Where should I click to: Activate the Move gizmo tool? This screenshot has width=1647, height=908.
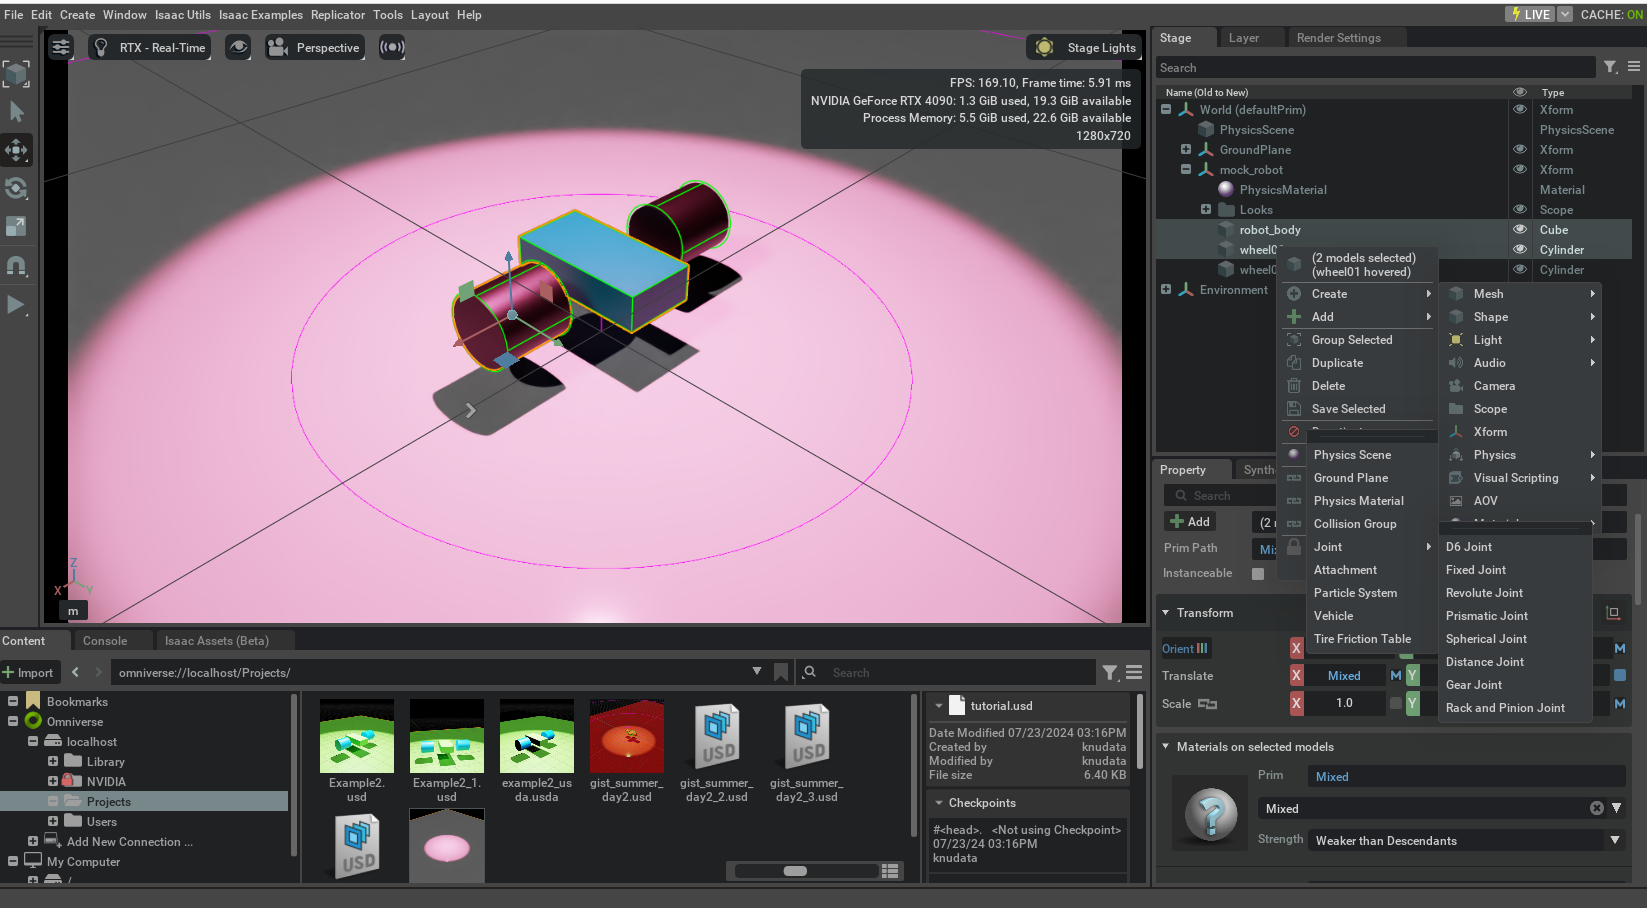16,150
